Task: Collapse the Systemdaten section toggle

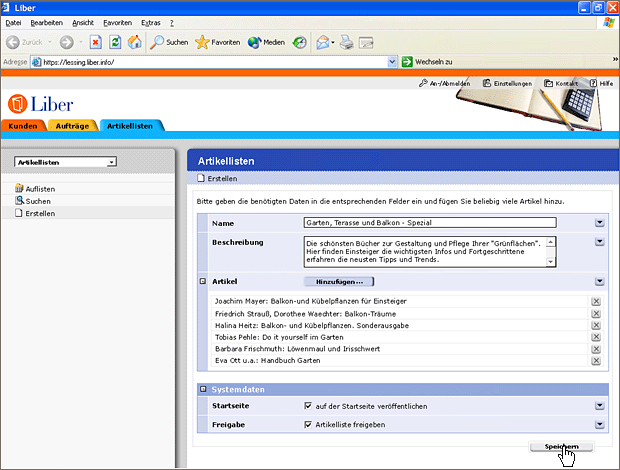Action: 203,389
